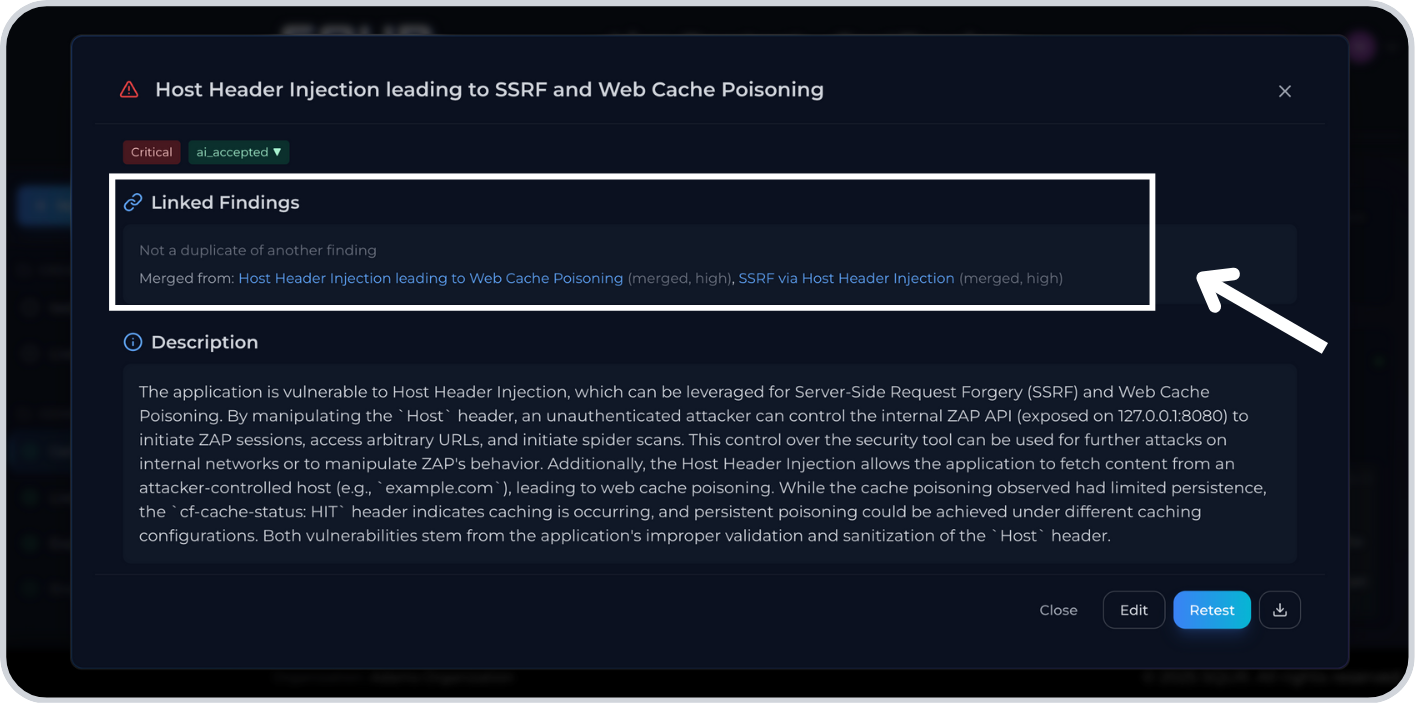Click the info circle icon beside Description
This screenshot has width=1415, height=706.
pyautogui.click(x=132, y=342)
